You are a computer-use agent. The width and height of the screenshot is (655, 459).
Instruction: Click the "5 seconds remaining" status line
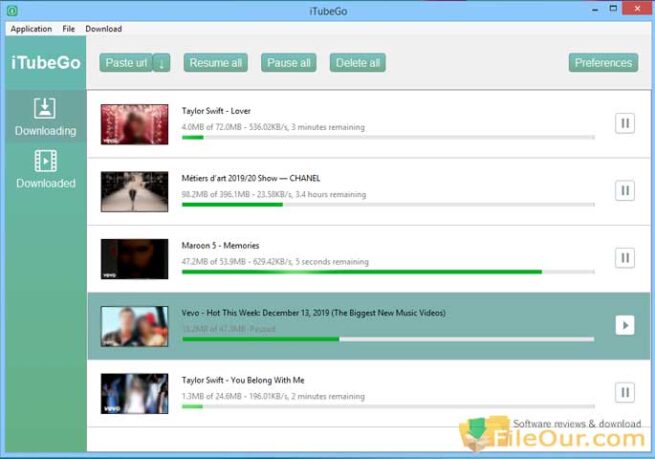[x=275, y=262]
